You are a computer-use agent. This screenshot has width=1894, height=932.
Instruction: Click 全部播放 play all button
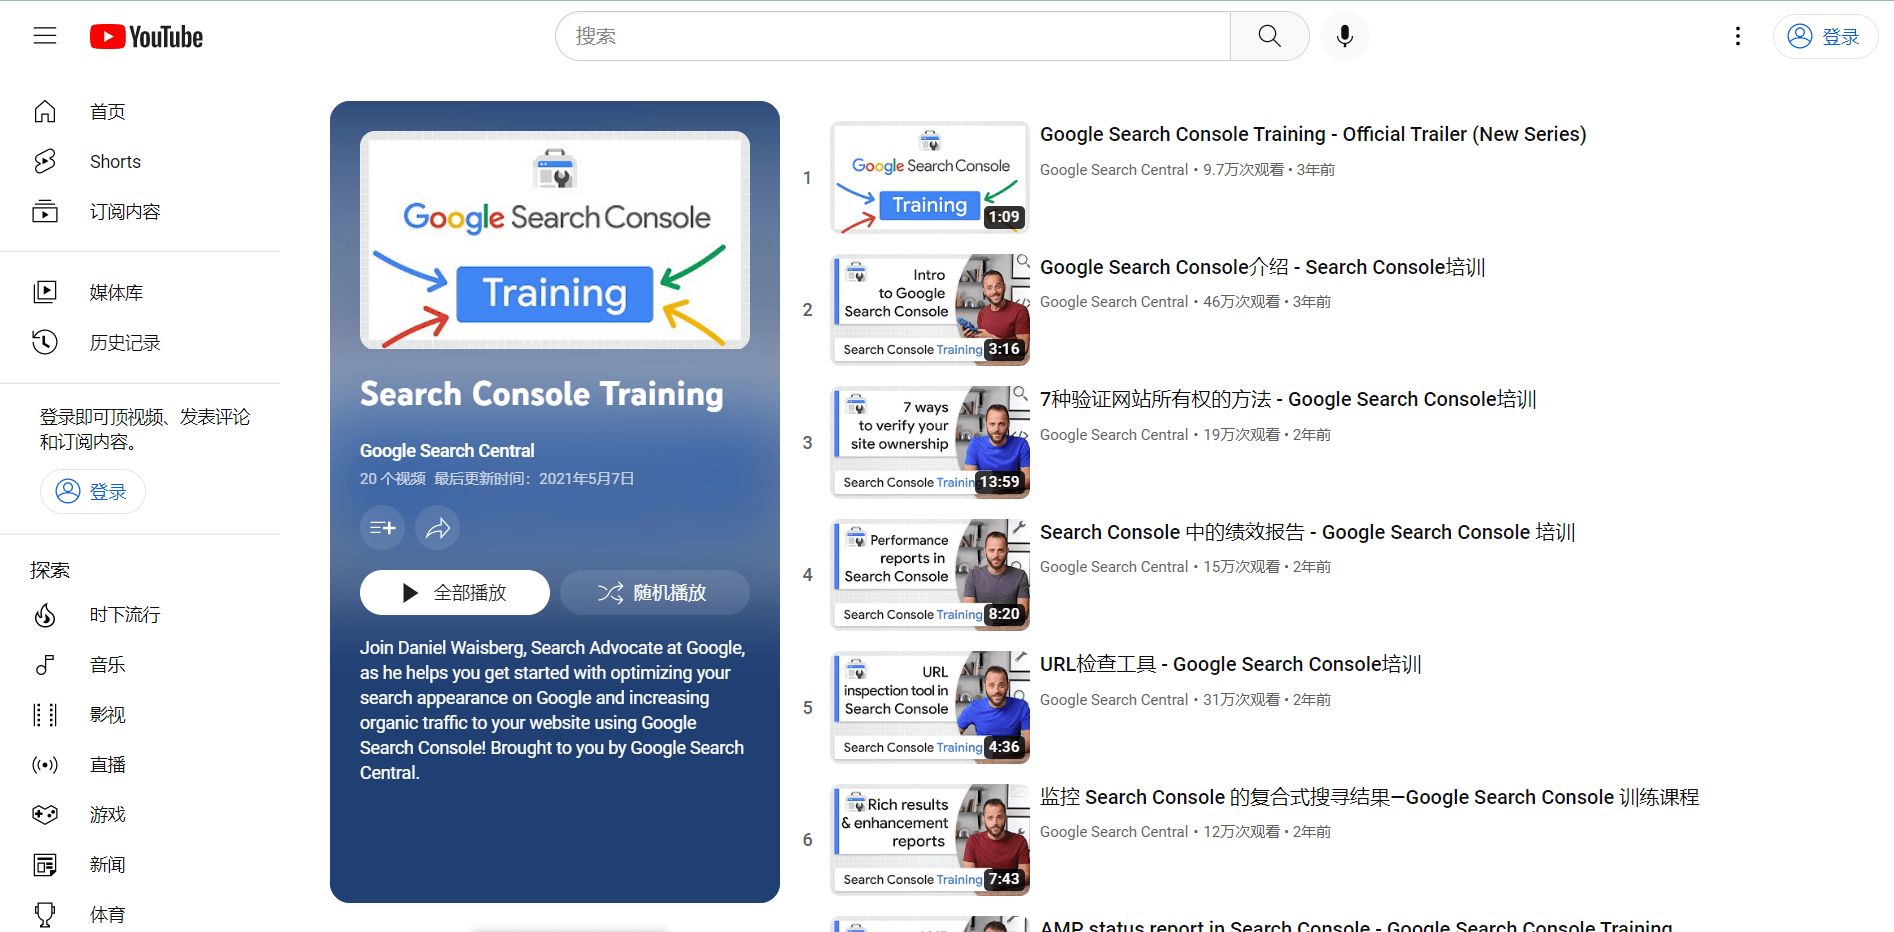tap(455, 593)
